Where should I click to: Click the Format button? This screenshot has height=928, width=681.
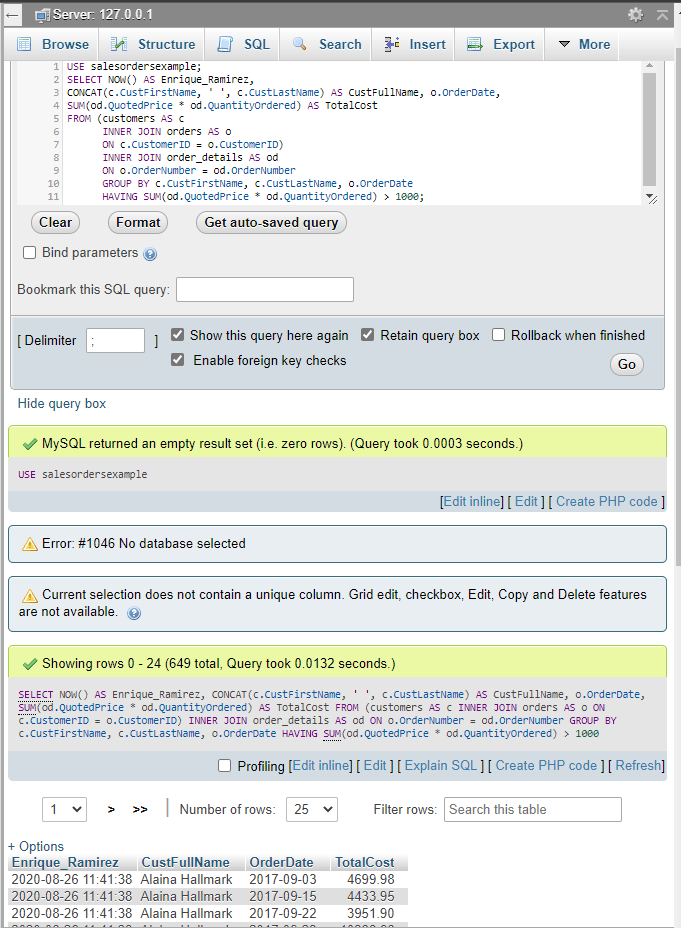click(138, 223)
